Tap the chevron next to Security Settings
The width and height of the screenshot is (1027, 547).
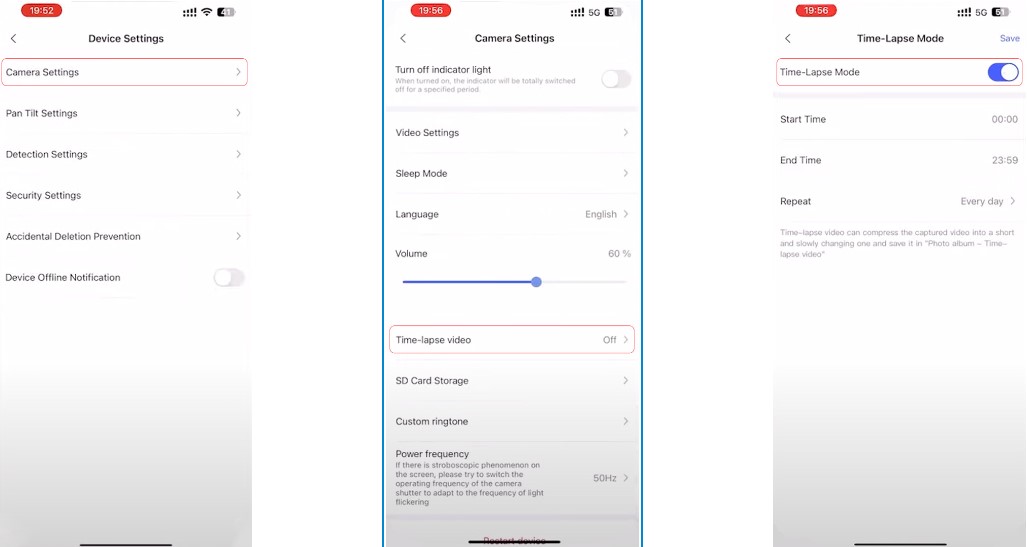[x=238, y=195]
